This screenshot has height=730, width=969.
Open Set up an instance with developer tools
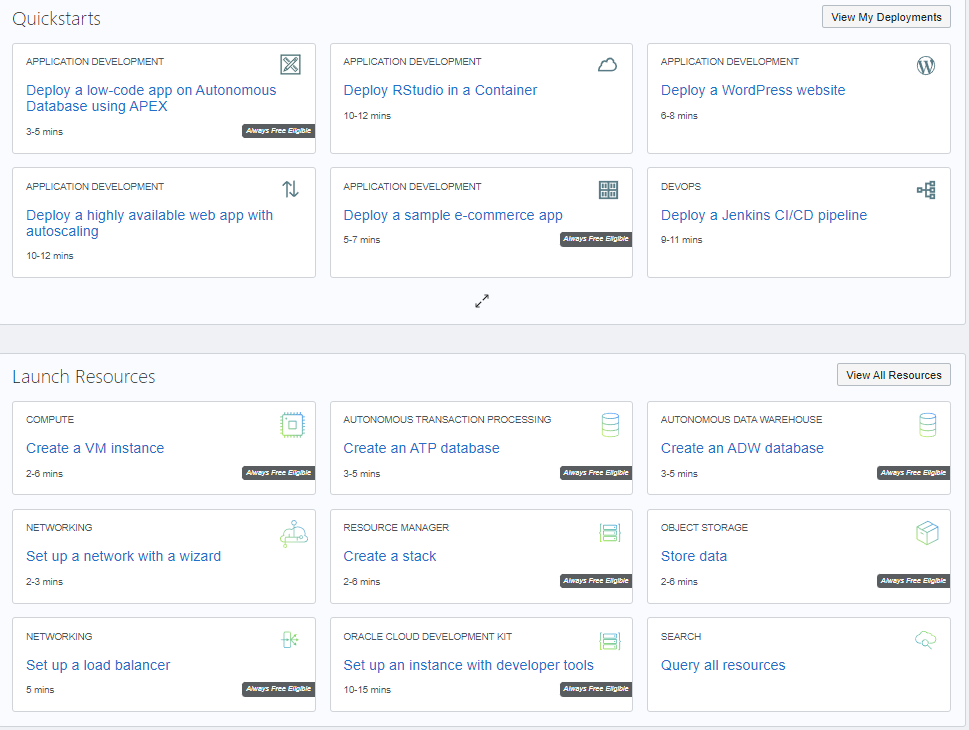[x=468, y=665]
